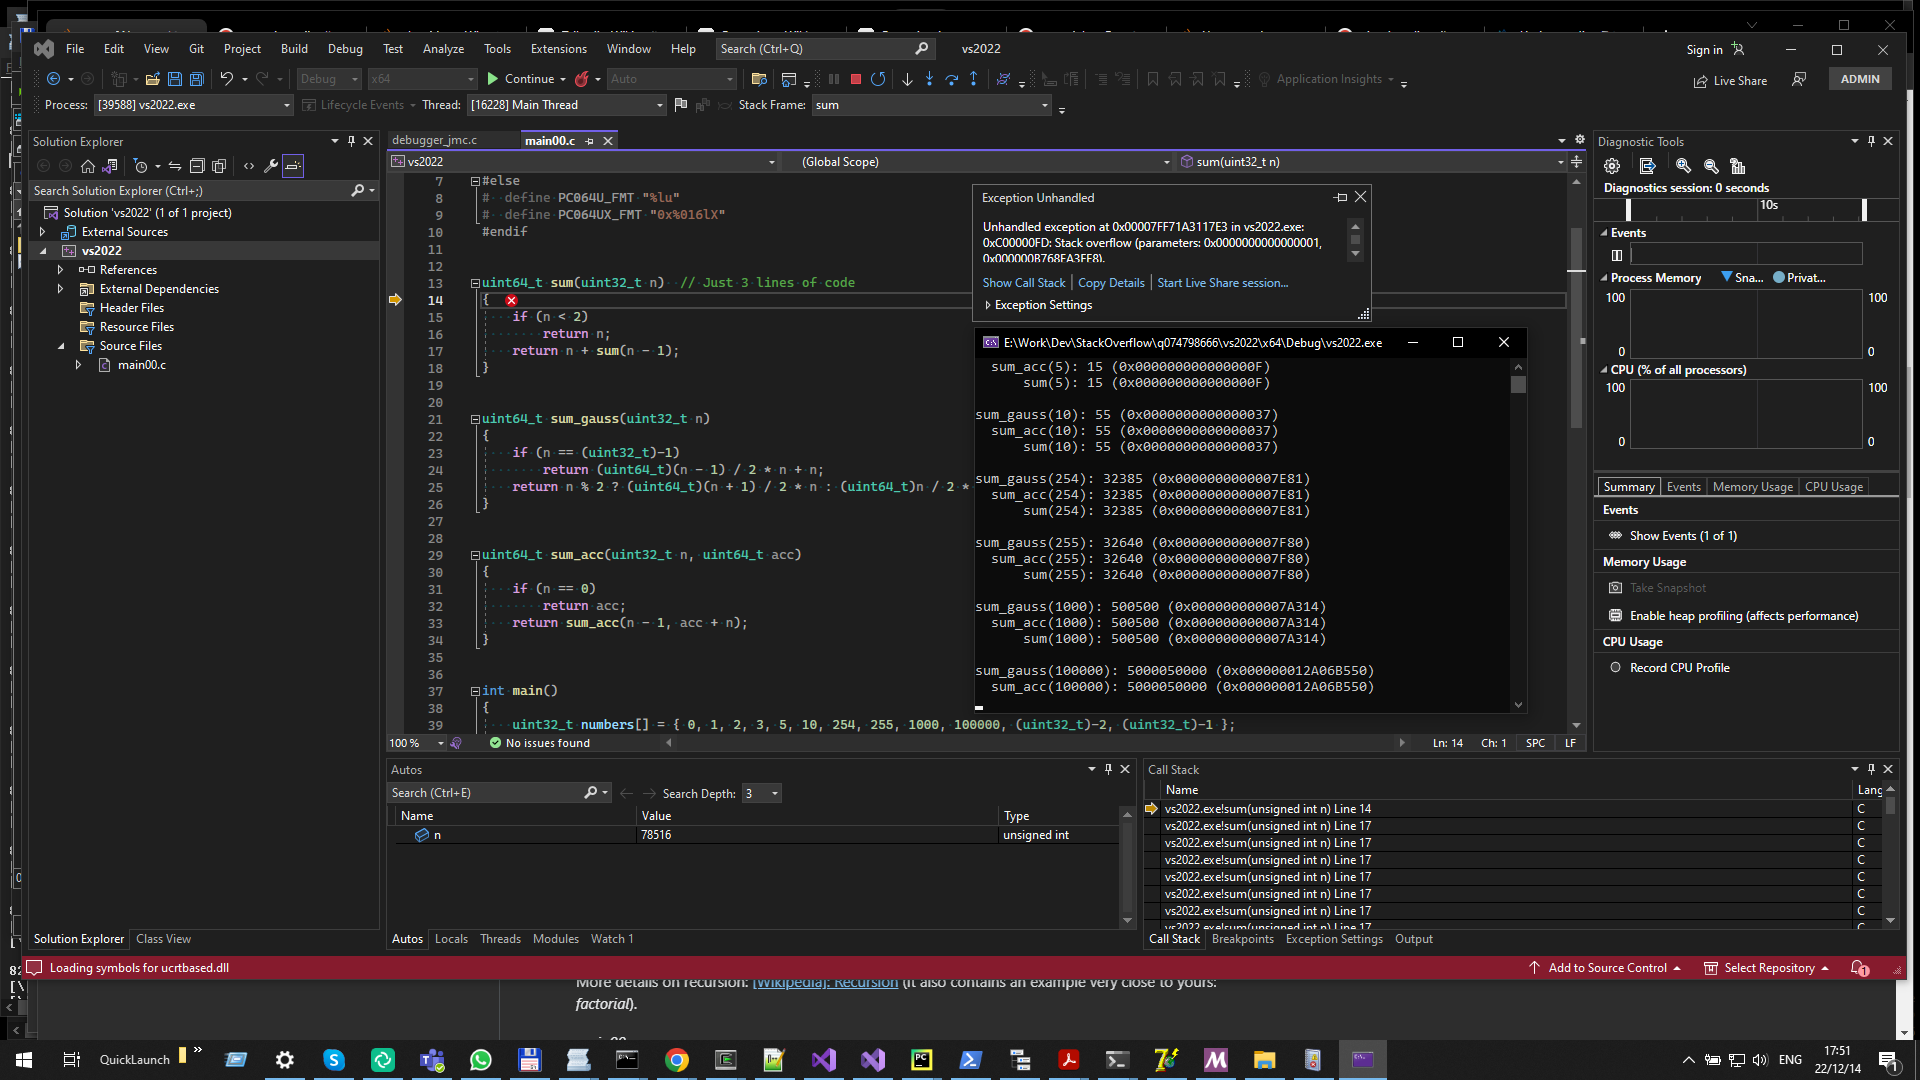
Task: Switch to the Locals tab
Action: click(451, 939)
